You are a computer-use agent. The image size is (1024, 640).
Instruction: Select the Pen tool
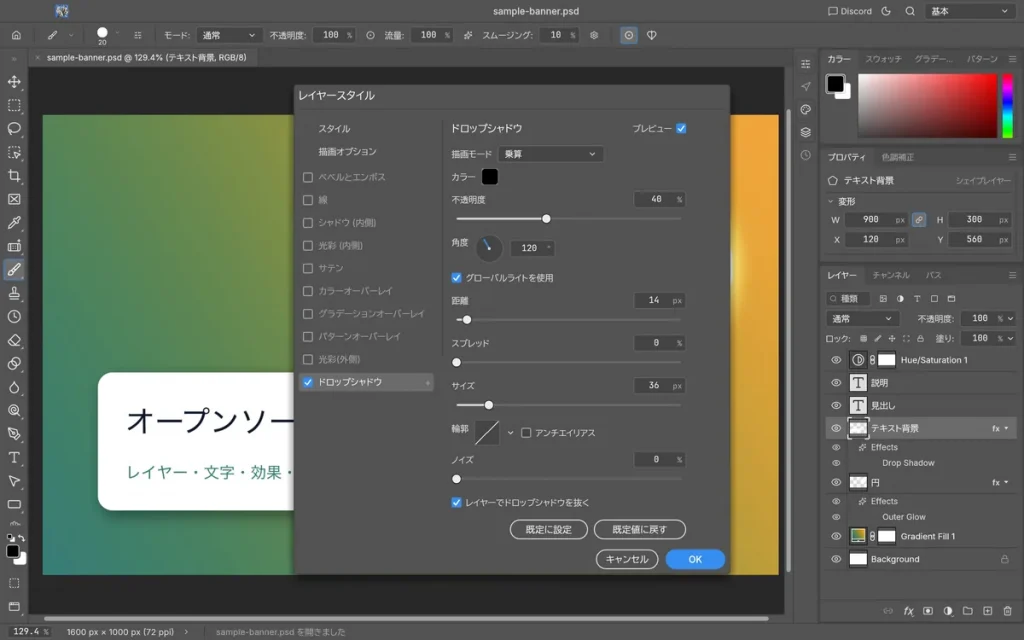click(x=14, y=434)
